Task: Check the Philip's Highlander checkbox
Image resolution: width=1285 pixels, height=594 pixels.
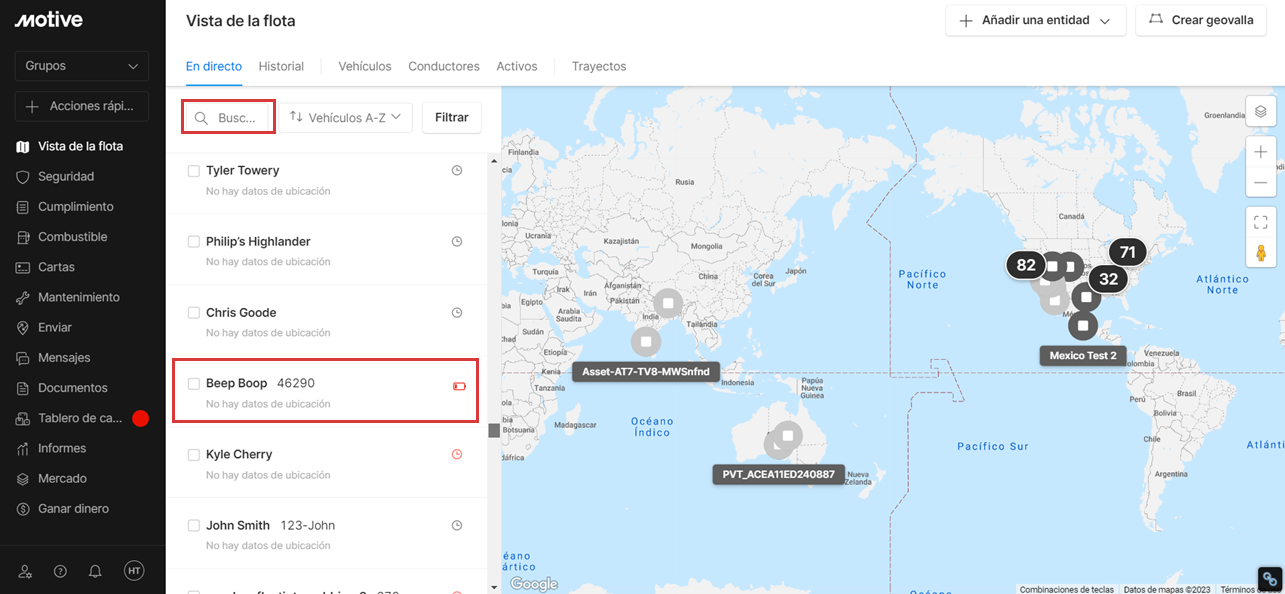Action: (x=194, y=242)
